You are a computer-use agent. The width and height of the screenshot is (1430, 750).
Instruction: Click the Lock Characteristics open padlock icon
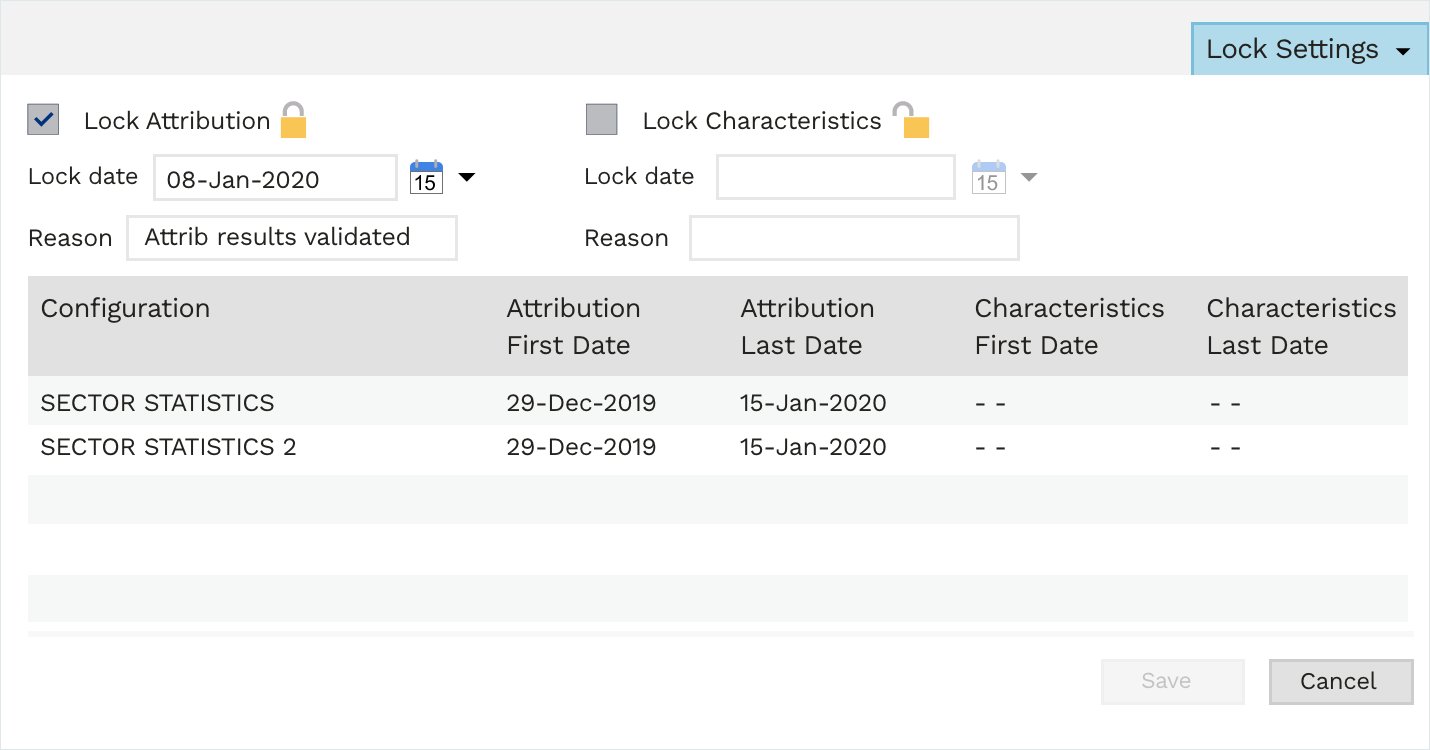click(910, 120)
